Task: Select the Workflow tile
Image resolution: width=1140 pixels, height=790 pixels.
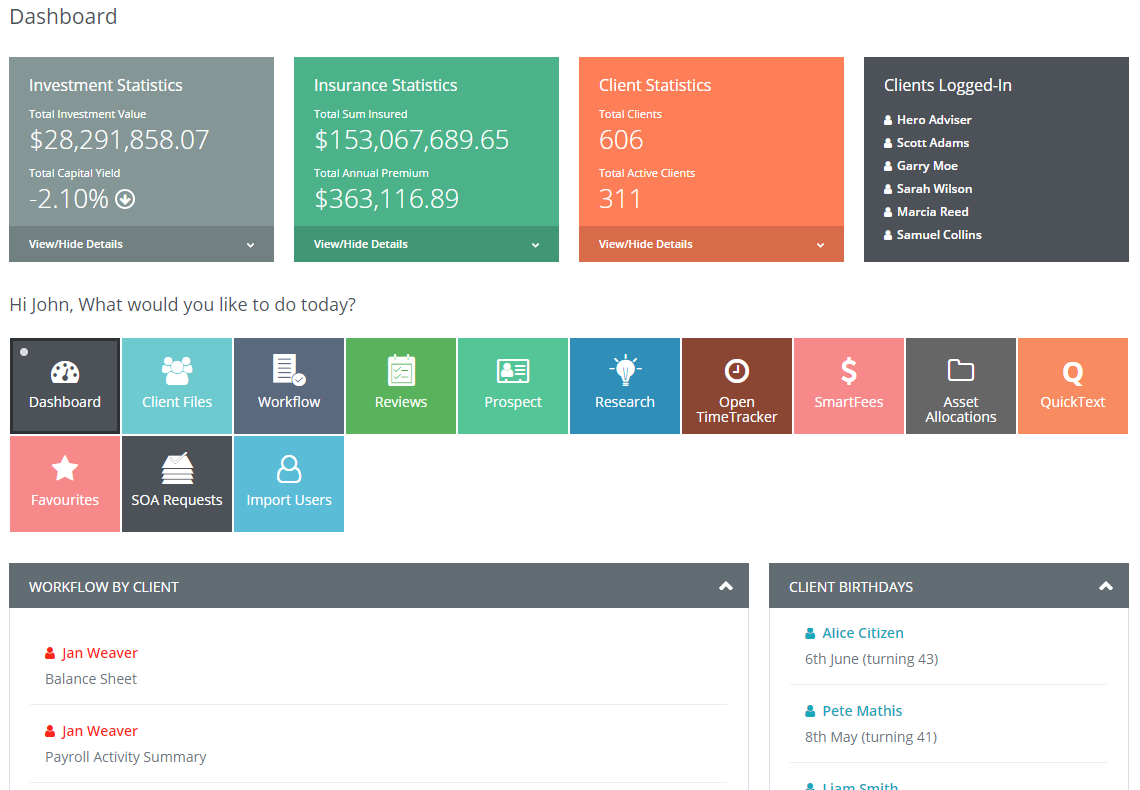Action: [x=289, y=386]
